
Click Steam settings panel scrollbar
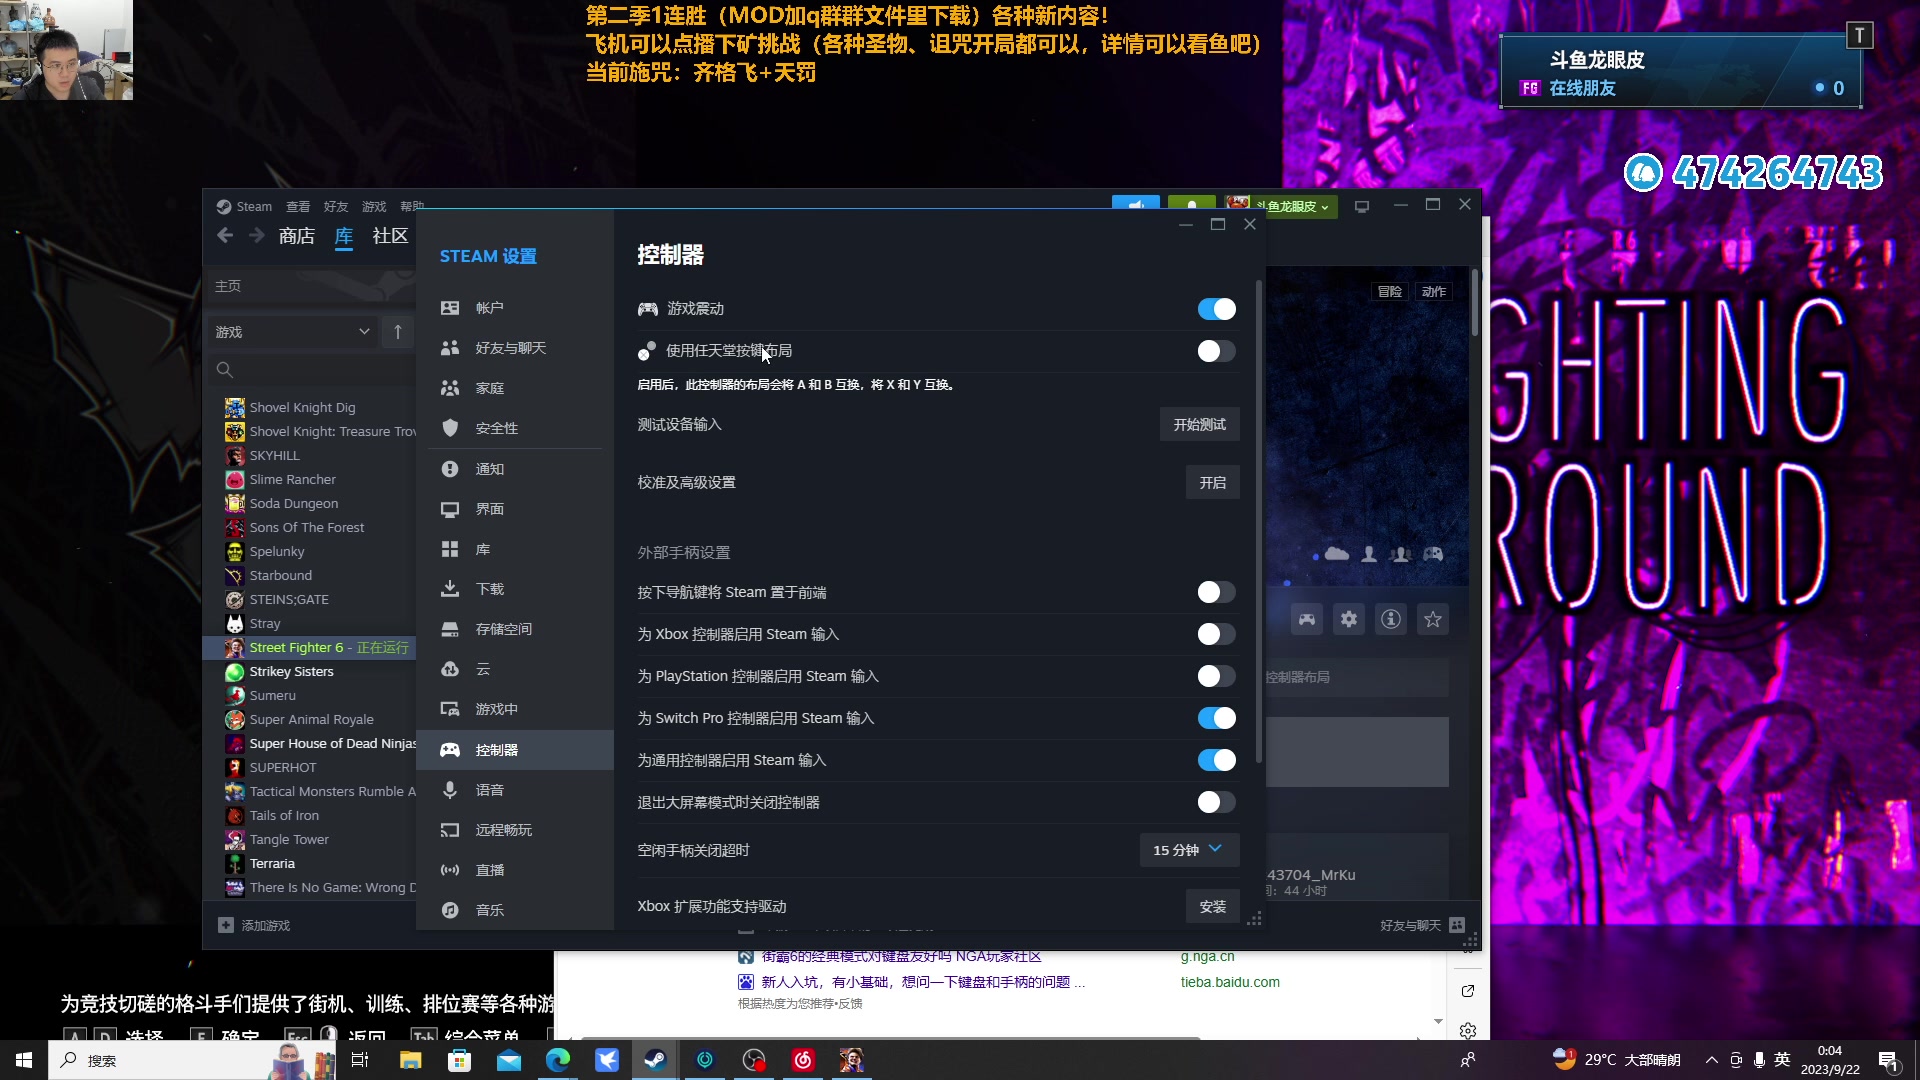pos(1258,520)
